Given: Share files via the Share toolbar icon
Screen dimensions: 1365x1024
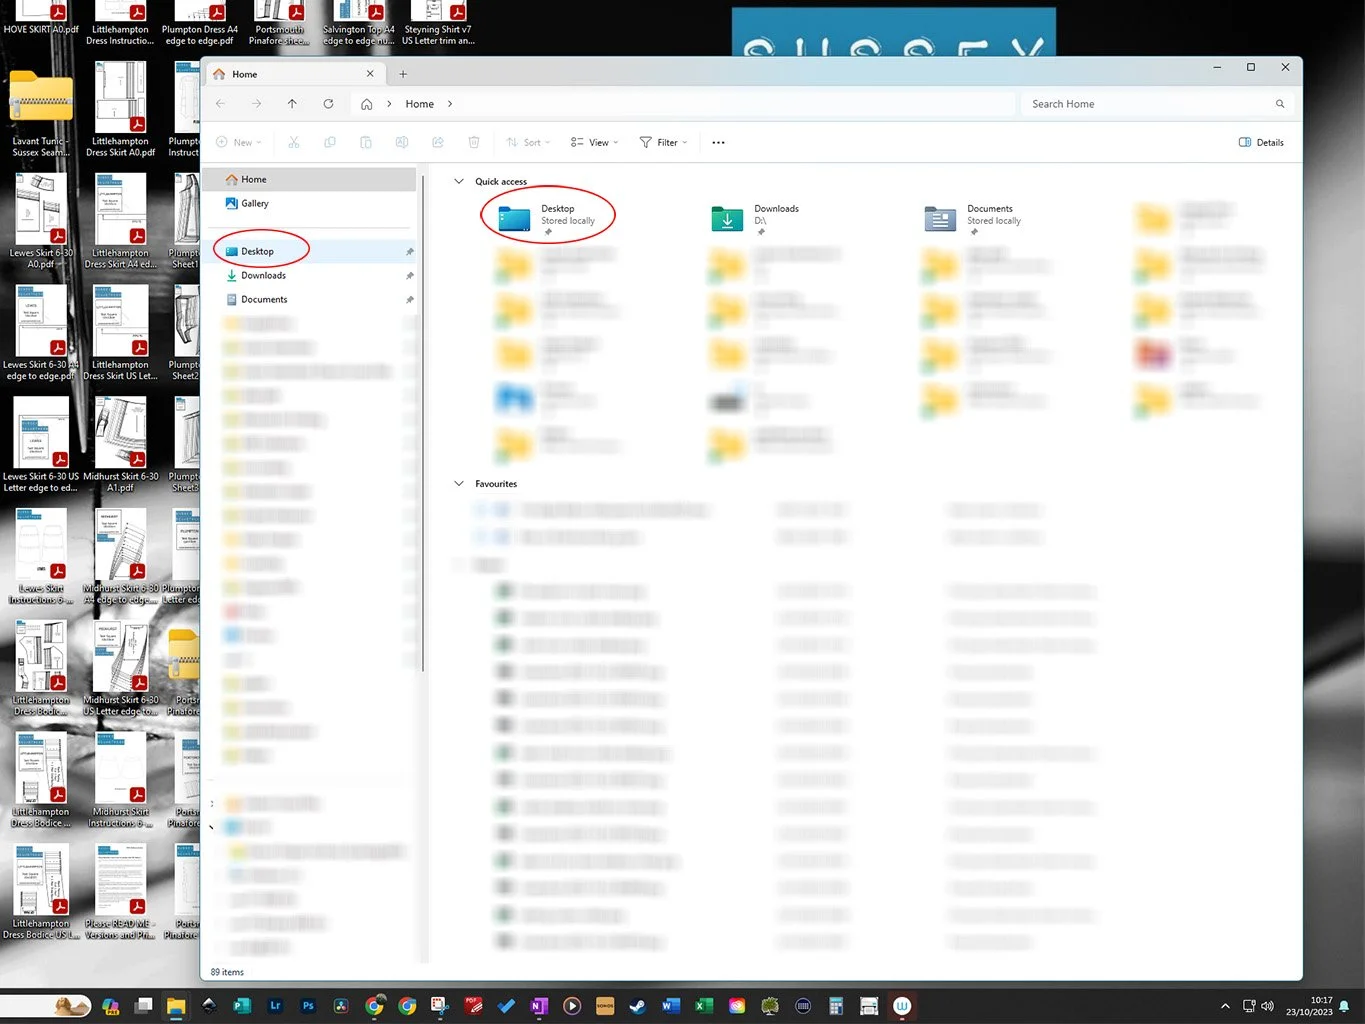Looking at the screenshot, I should 438,142.
